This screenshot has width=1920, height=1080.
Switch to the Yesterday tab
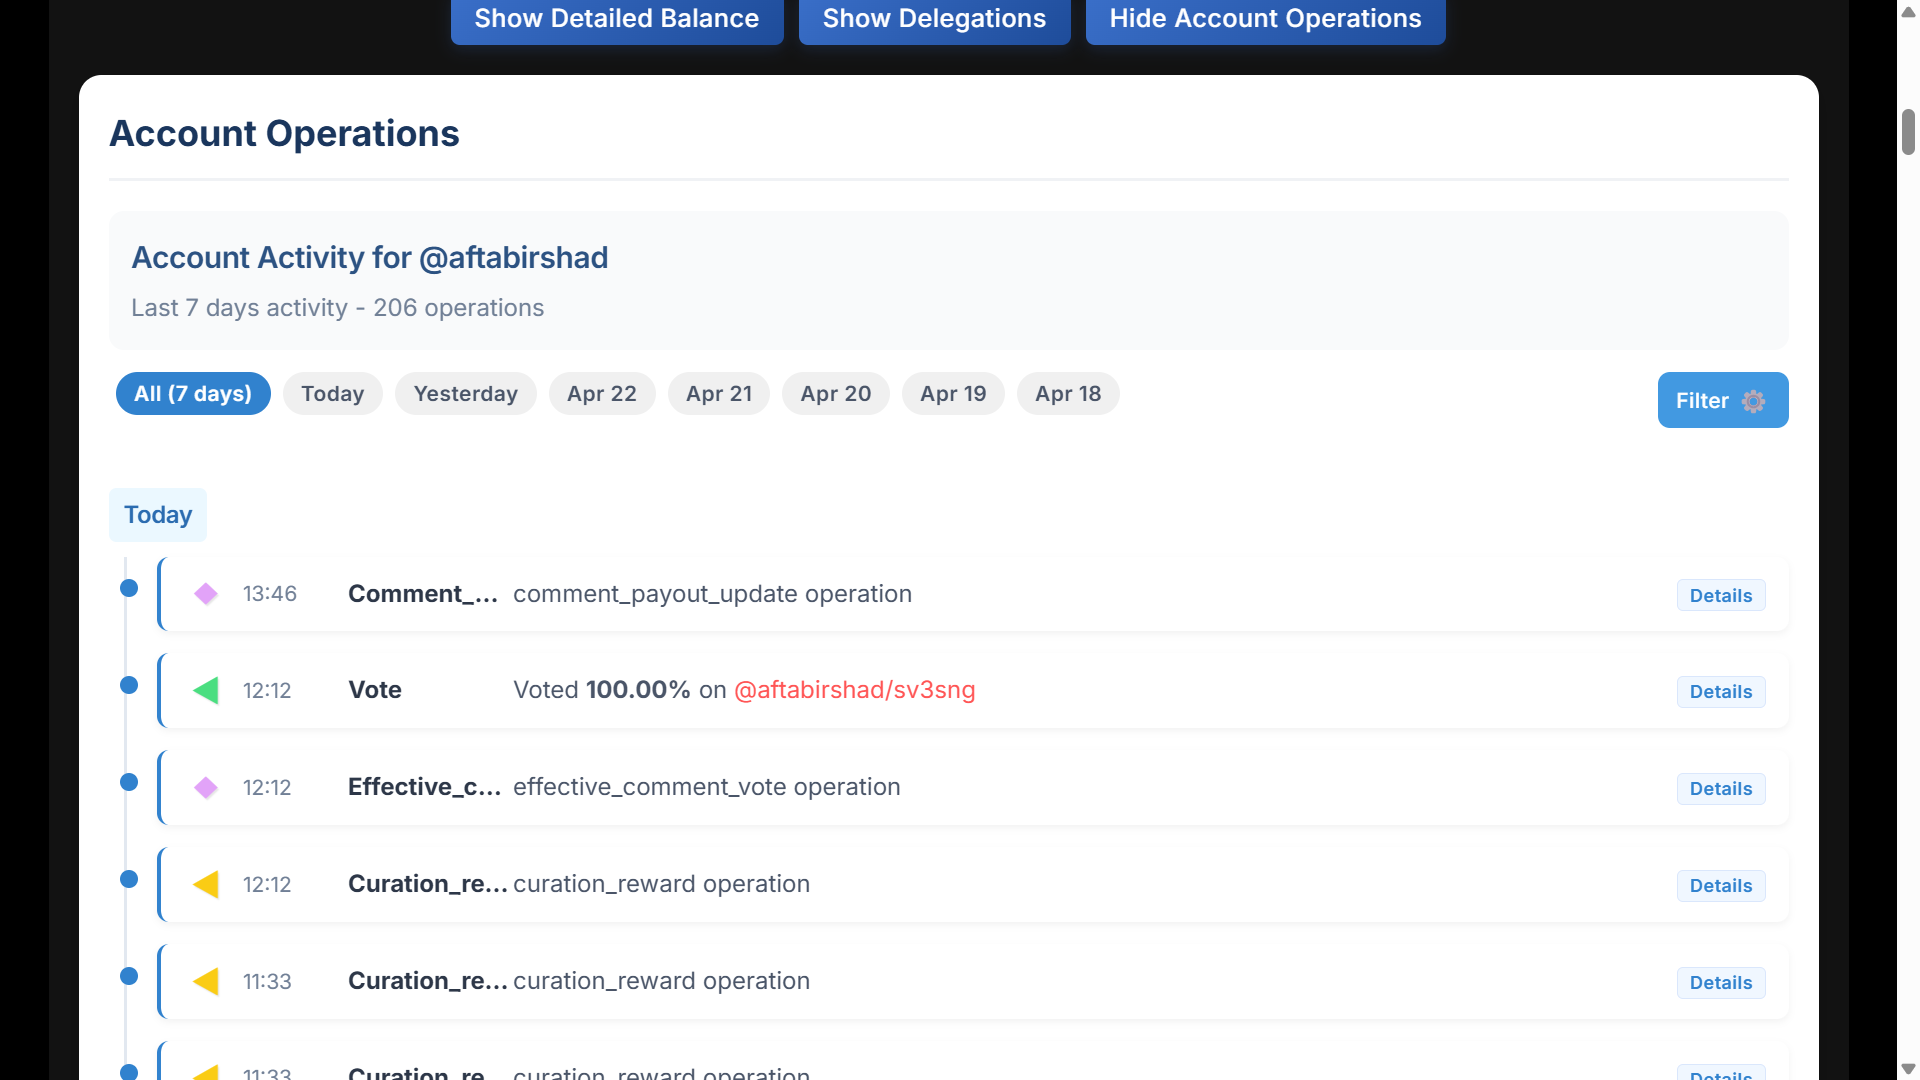click(465, 394)
